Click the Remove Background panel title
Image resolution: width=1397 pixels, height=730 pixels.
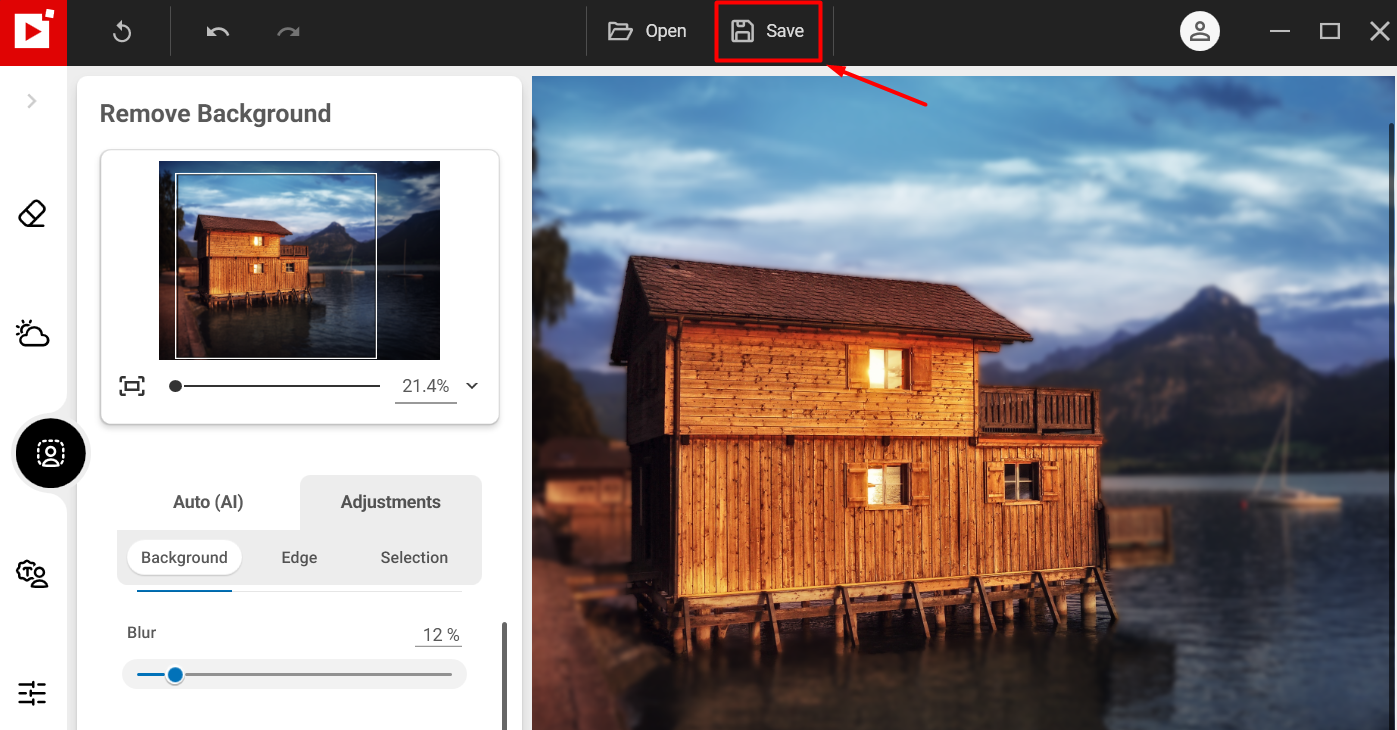[x=215, y=114]
